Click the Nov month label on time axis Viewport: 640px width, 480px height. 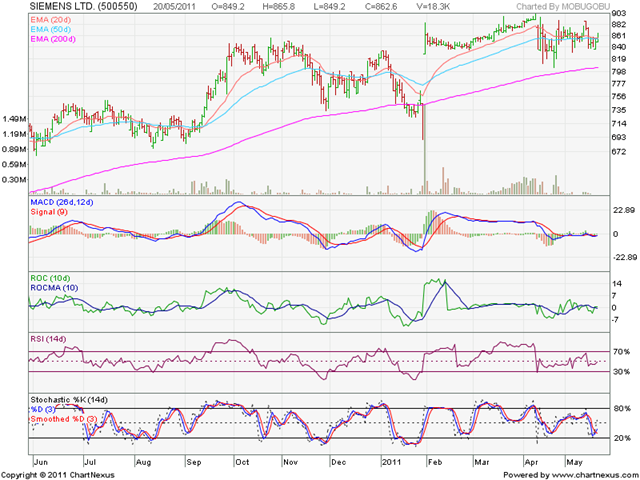pos(291,462)
